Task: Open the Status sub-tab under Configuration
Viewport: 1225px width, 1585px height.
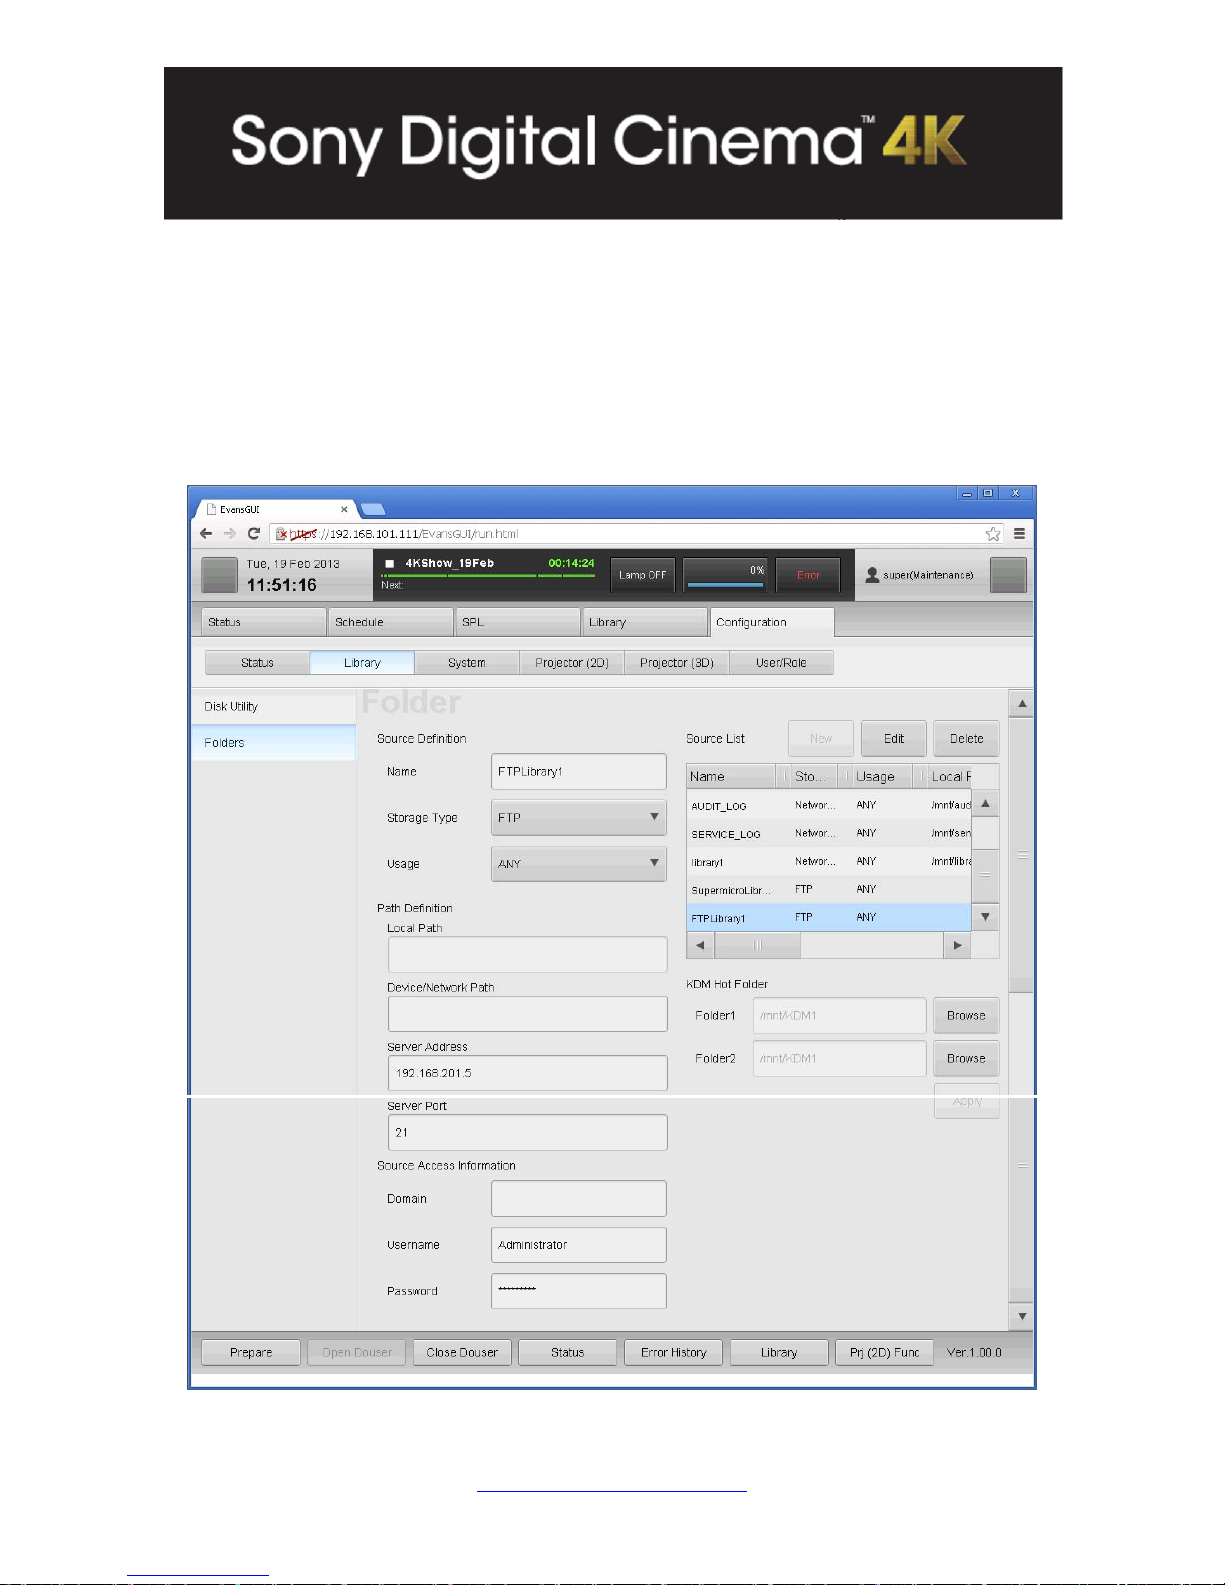Action: pos(257,663)
